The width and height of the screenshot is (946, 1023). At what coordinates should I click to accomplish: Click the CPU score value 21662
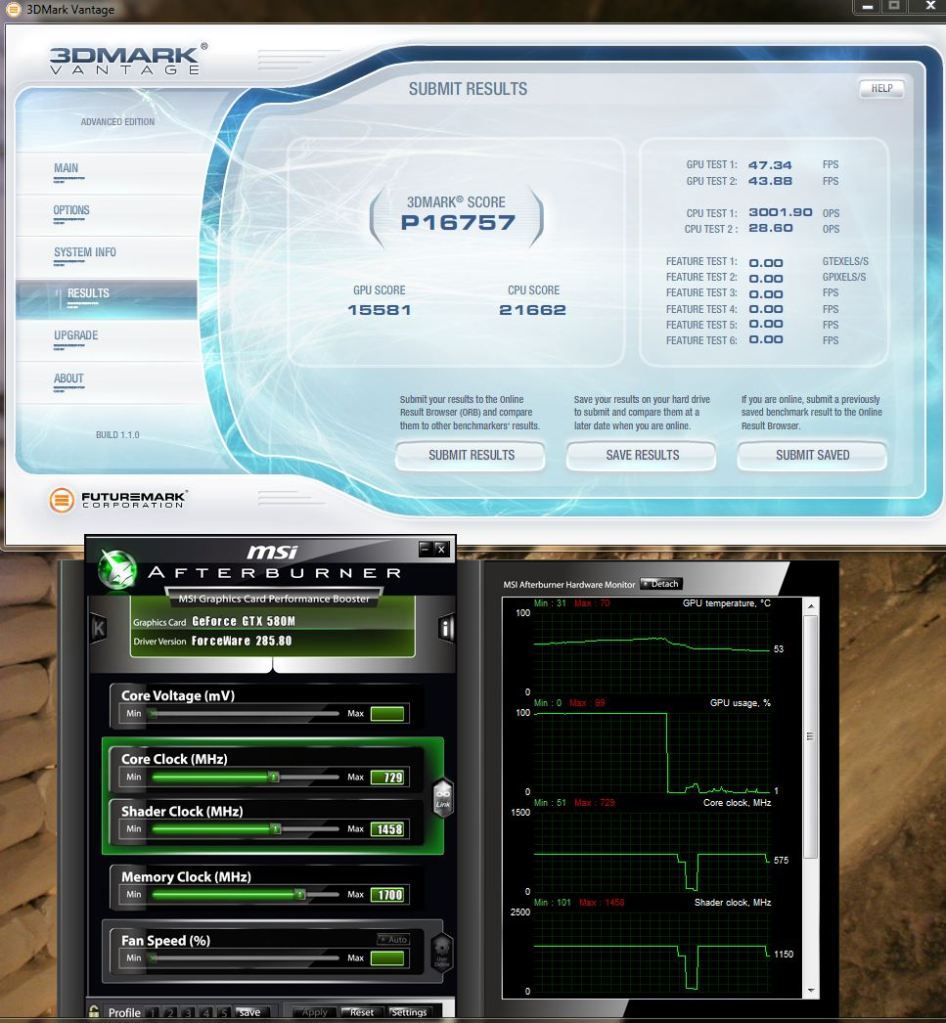532,311
